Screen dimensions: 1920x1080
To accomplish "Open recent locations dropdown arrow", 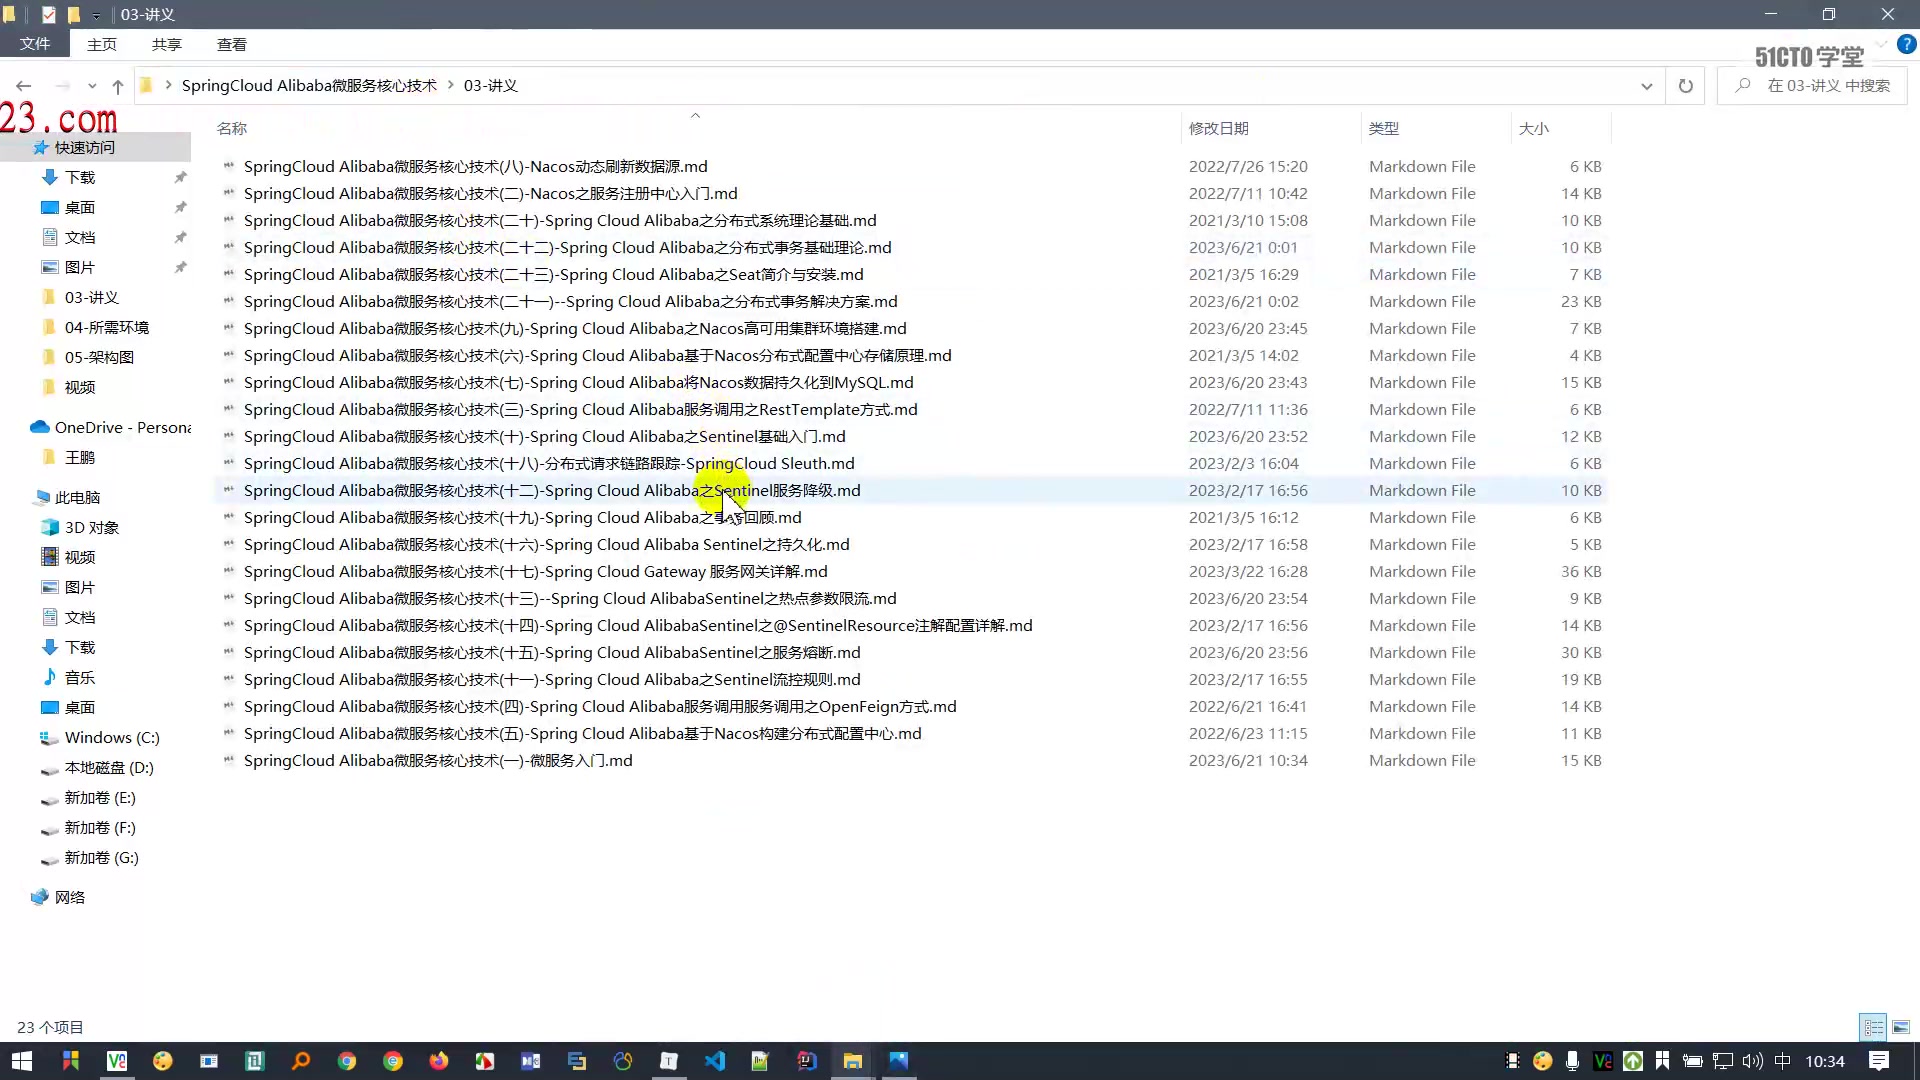I will tap(92, 86).
